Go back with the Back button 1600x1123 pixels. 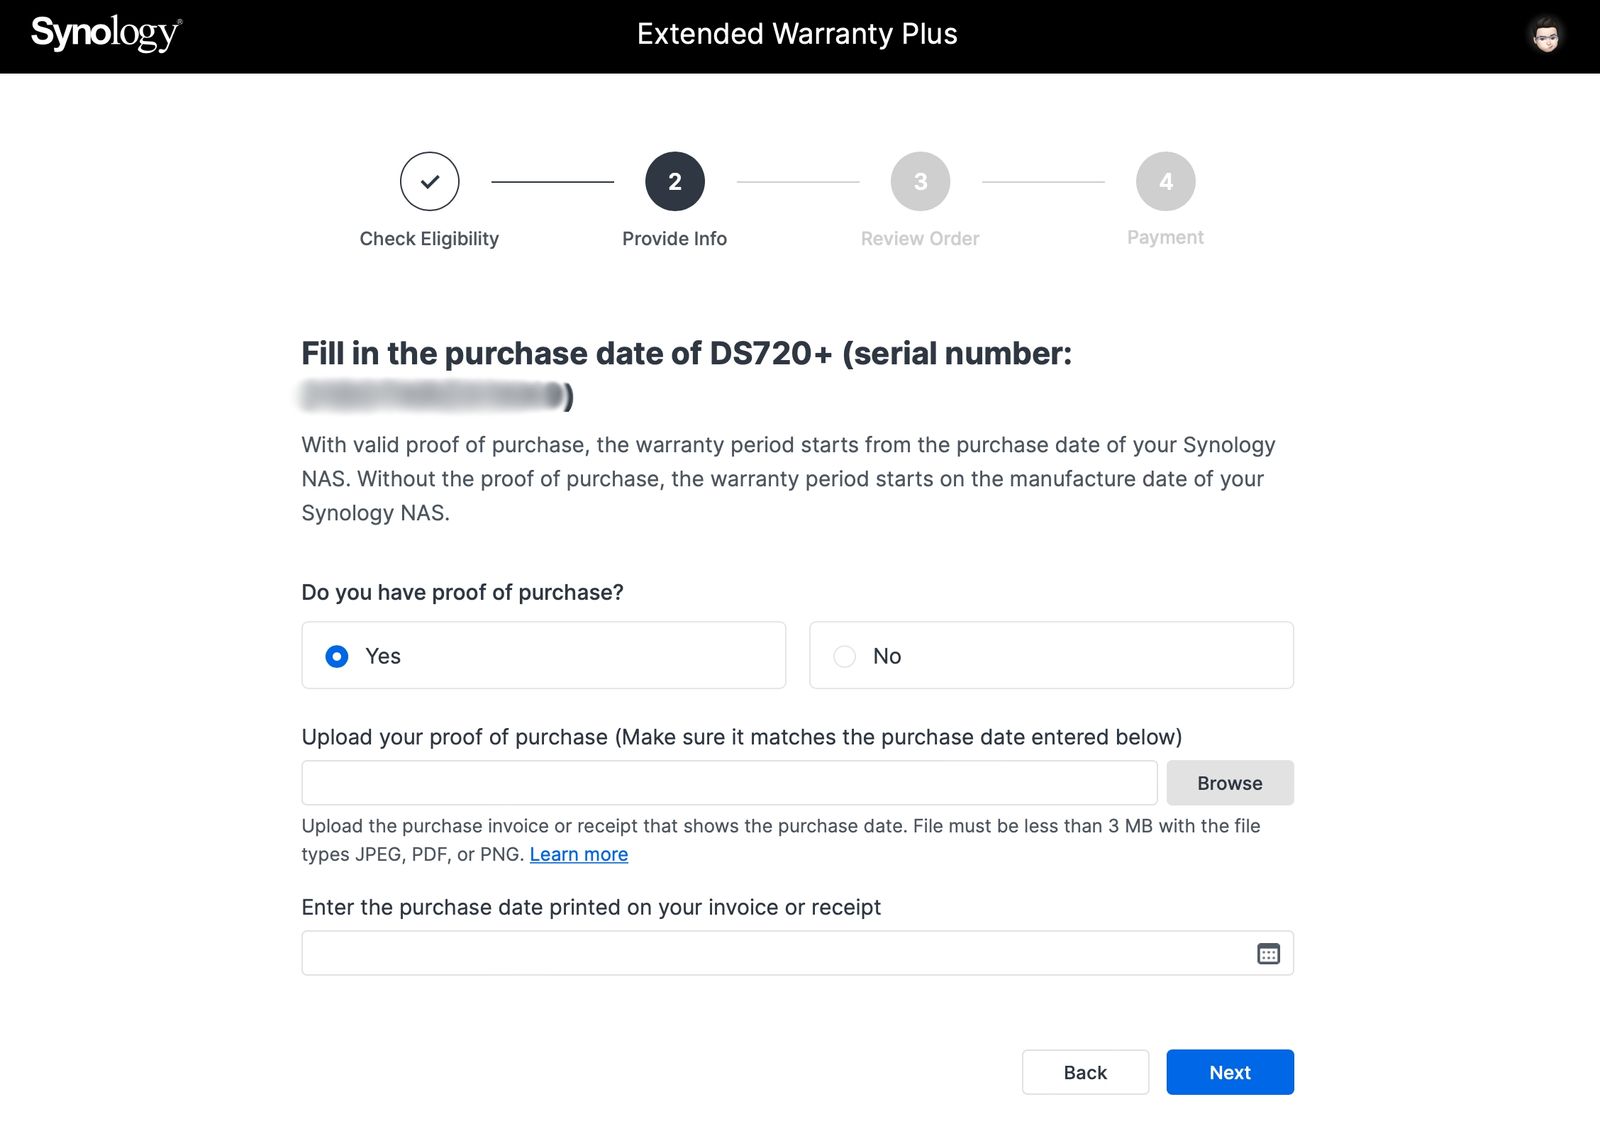coord(1085,1072)
